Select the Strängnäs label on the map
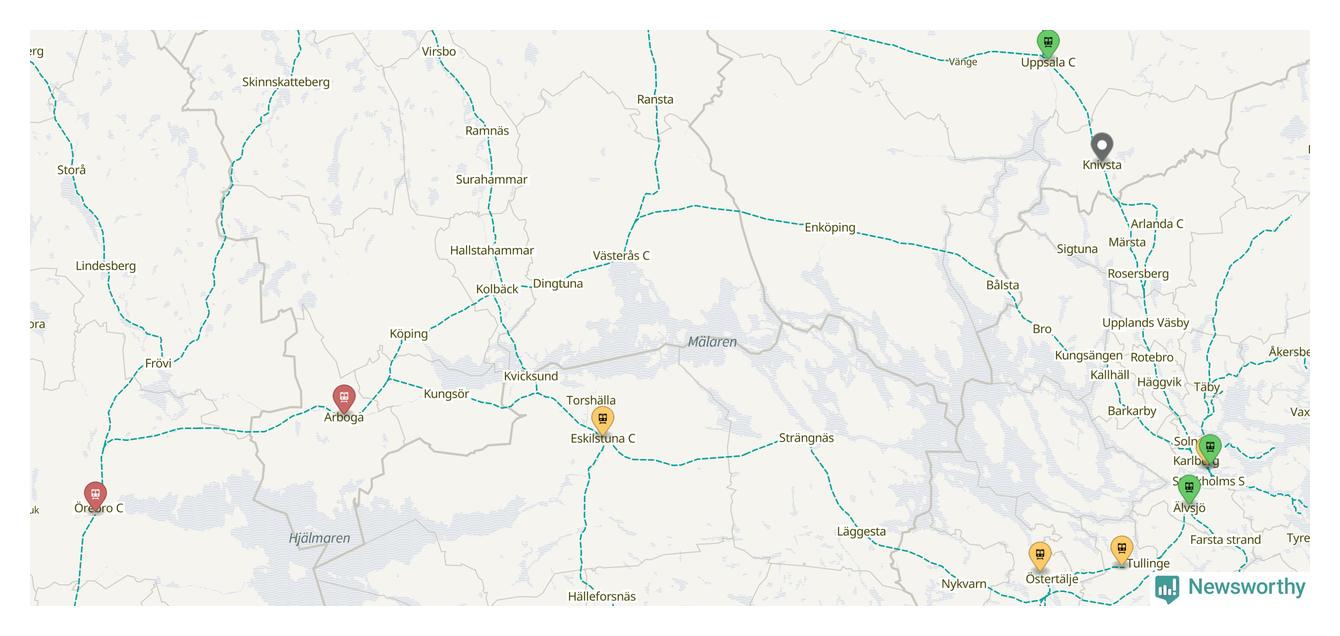 click(x=806, y=438)
